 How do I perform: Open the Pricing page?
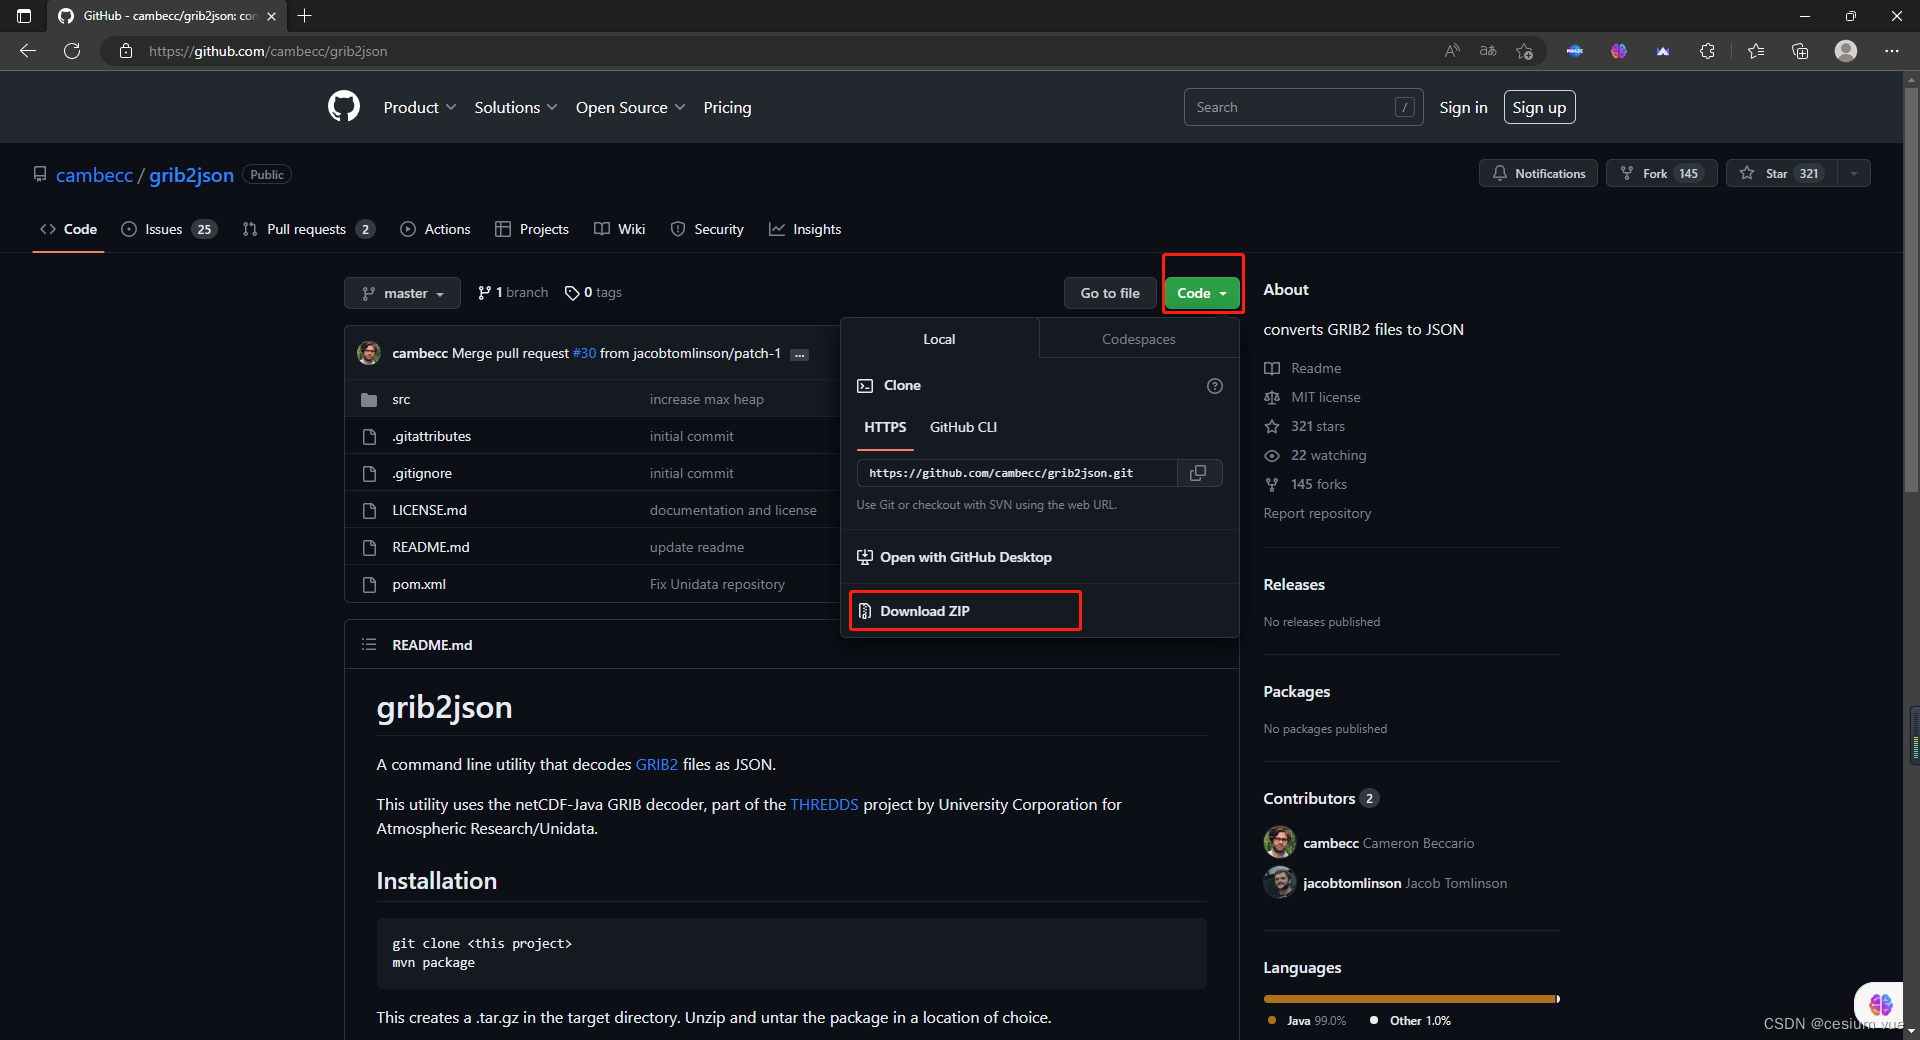[x=727, y=108]
